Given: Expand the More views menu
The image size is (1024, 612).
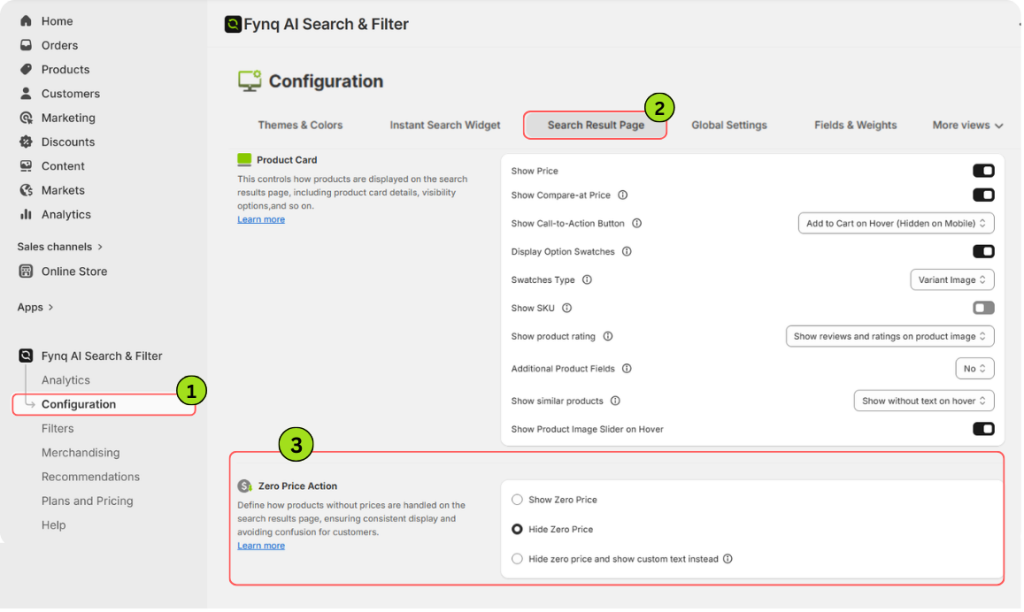Looking at the screenshot, I should (967, 125).
